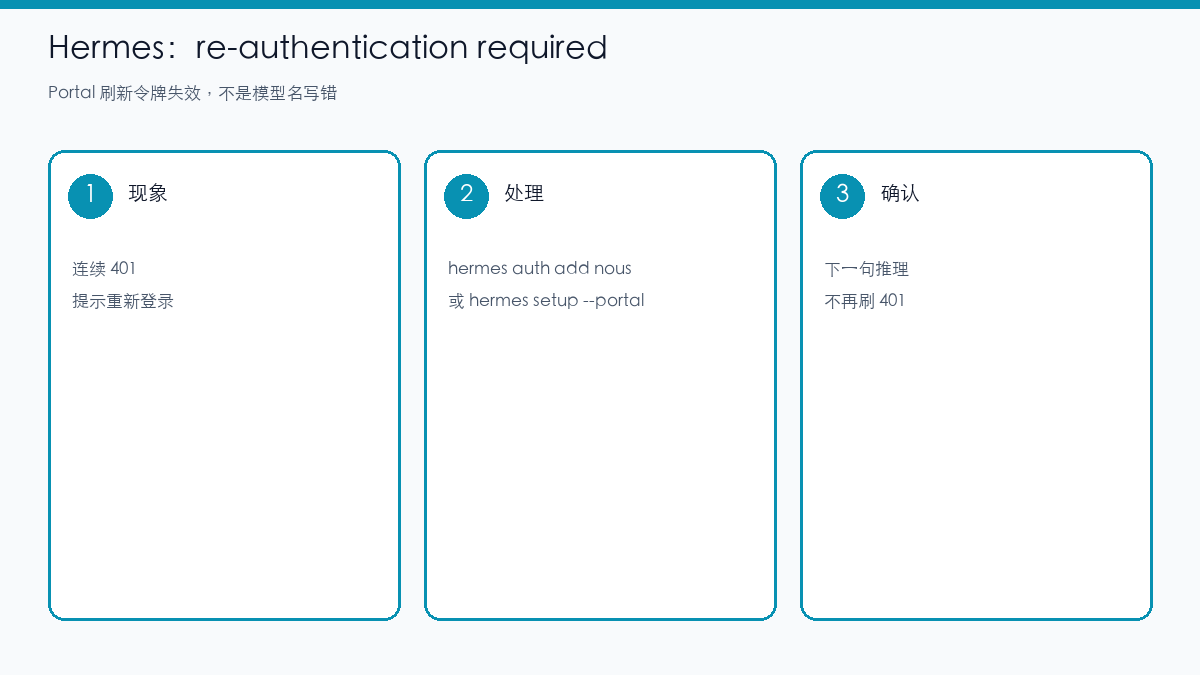Click the text '提示重新登录'
This screenshot has height=675, width=1200.
[x=123, y=300]
